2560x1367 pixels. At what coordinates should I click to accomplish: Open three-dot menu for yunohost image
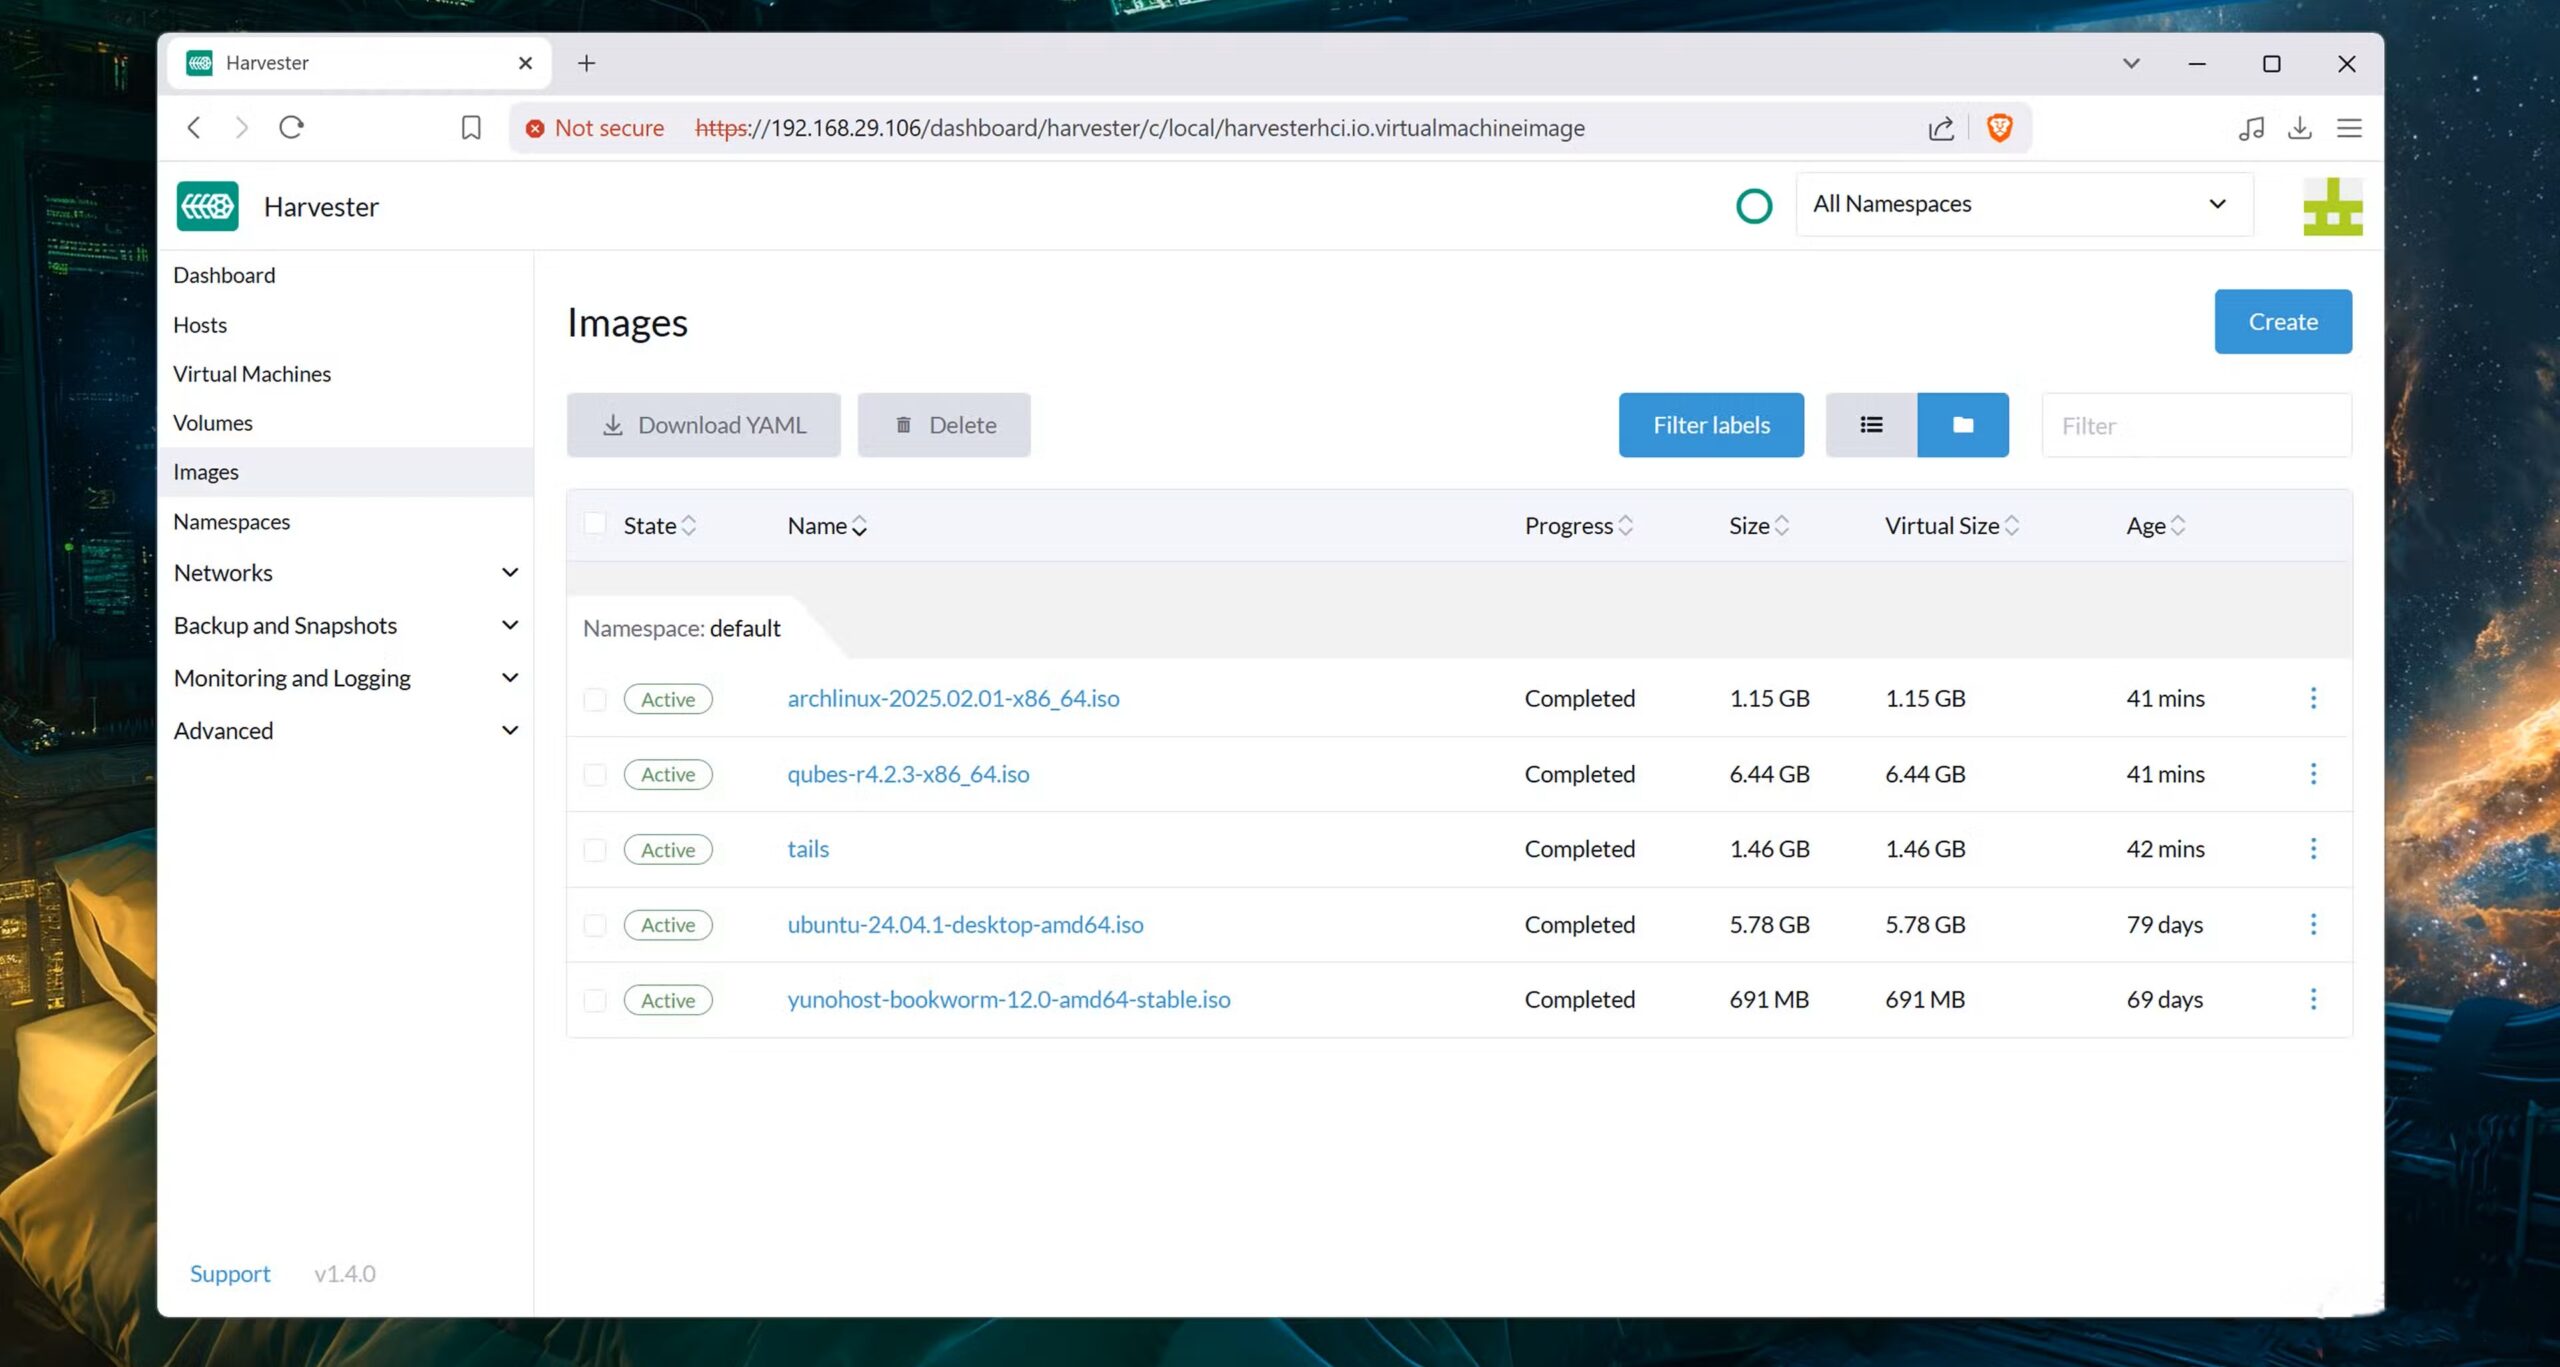[2312, 999]
